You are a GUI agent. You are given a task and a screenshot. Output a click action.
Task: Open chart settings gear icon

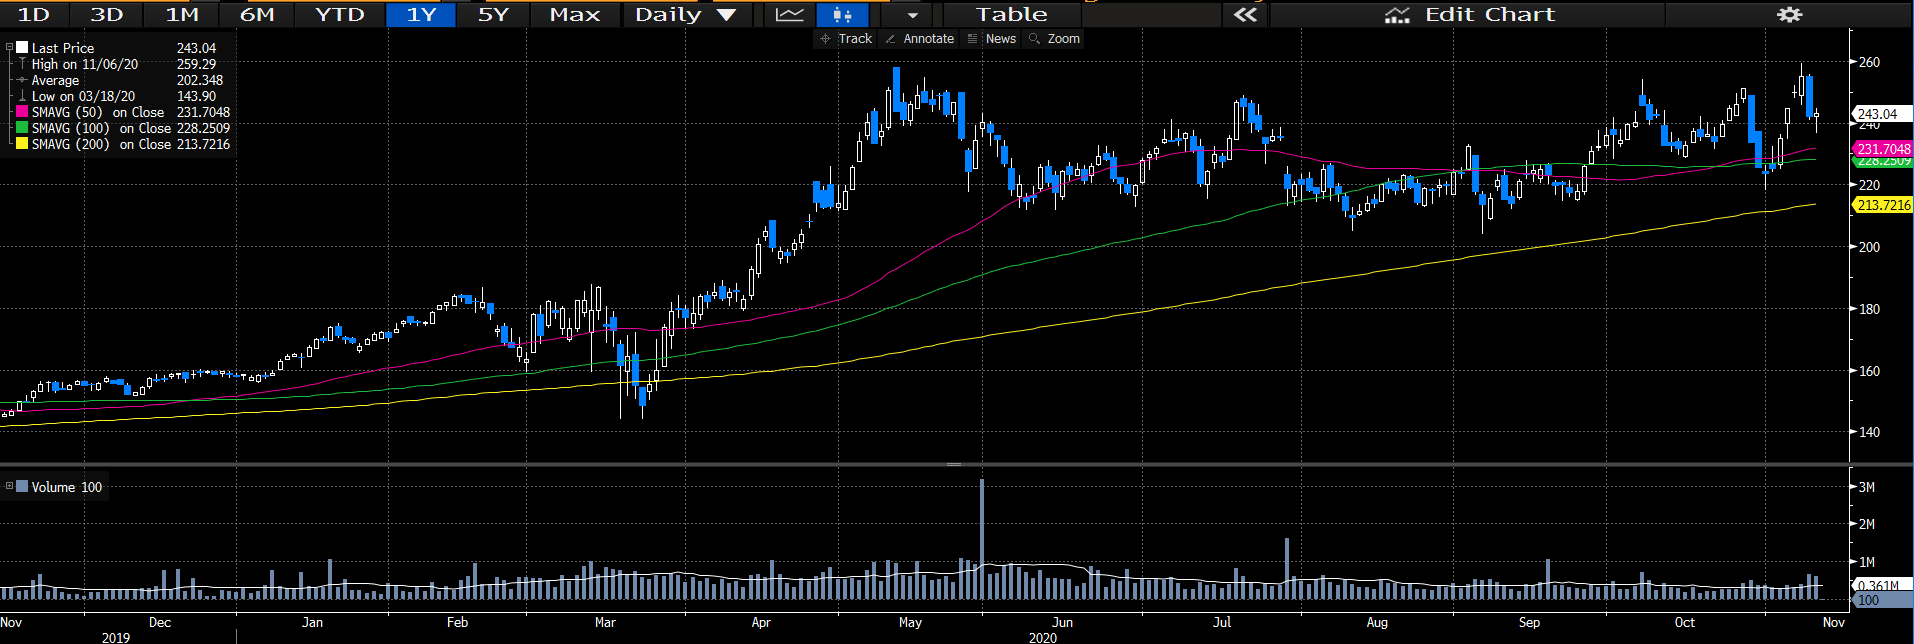1789,14
